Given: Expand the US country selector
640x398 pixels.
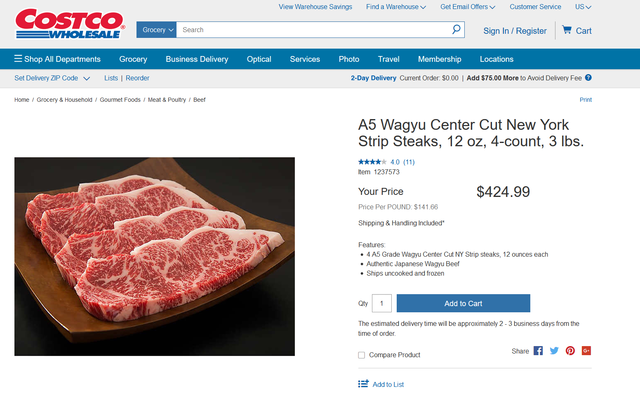Looking at the screenshot, I should click(583, 7).
